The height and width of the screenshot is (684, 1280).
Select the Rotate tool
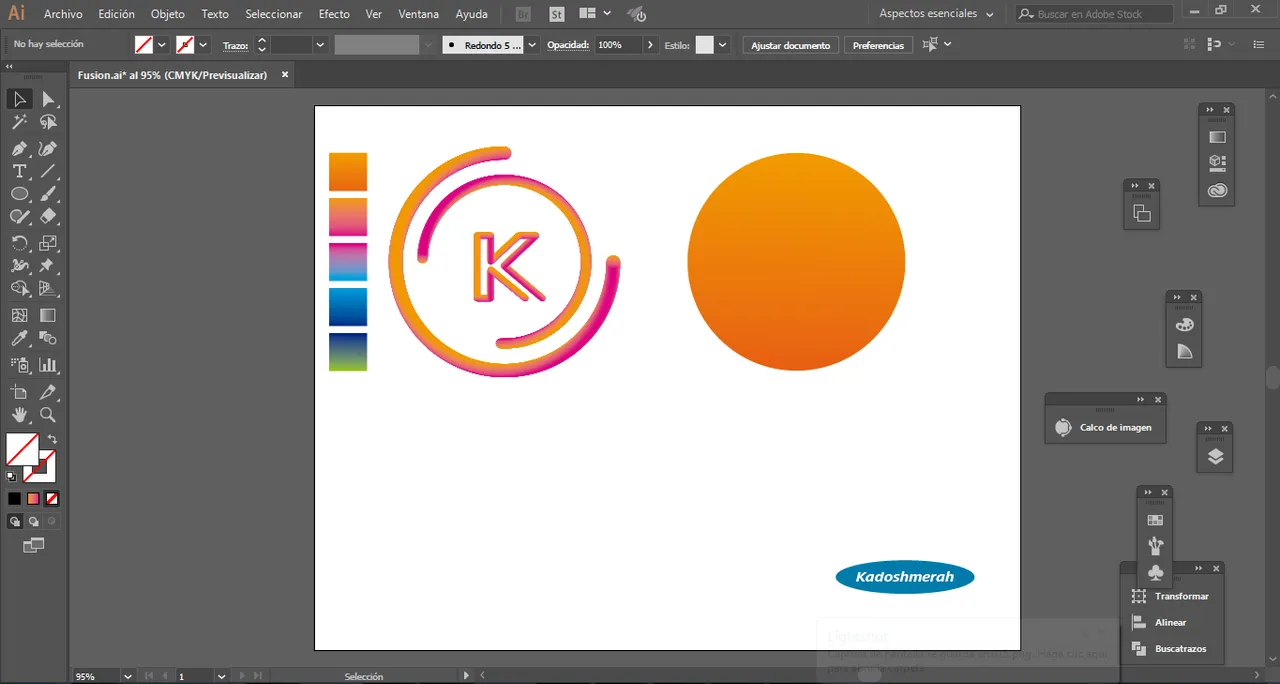[19, 243]
